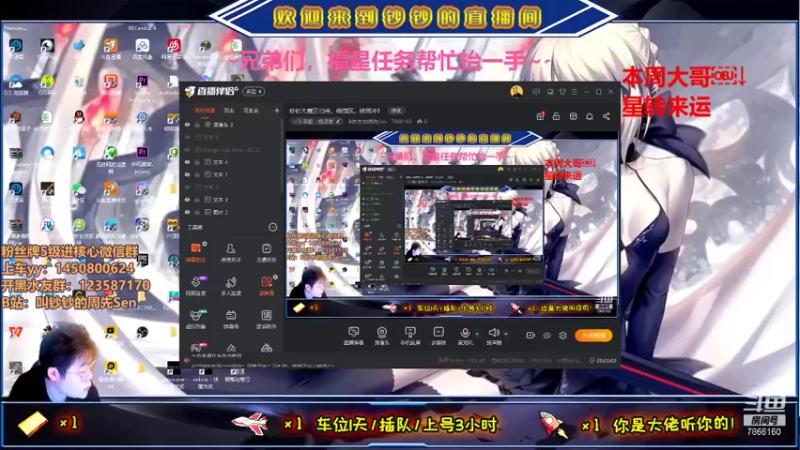The image size is (800, 450).
Task: Show the Bongo Cat Mver layer
Action: coord(187,150)
